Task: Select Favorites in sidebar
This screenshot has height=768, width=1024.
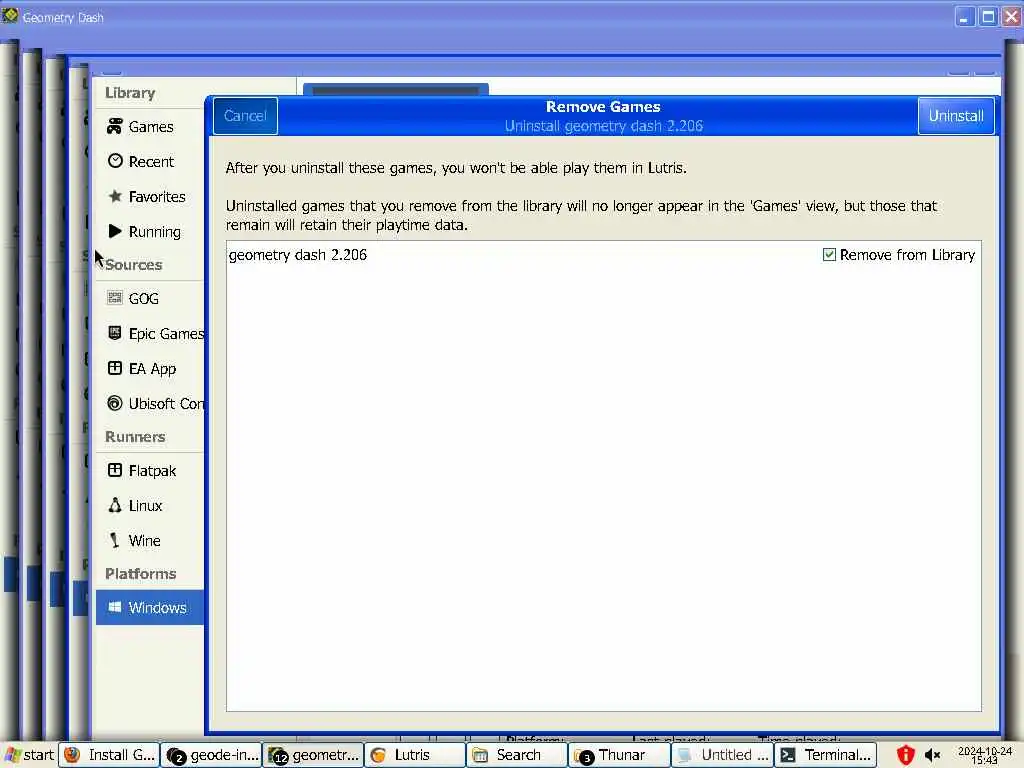Action: coord(150,197)
